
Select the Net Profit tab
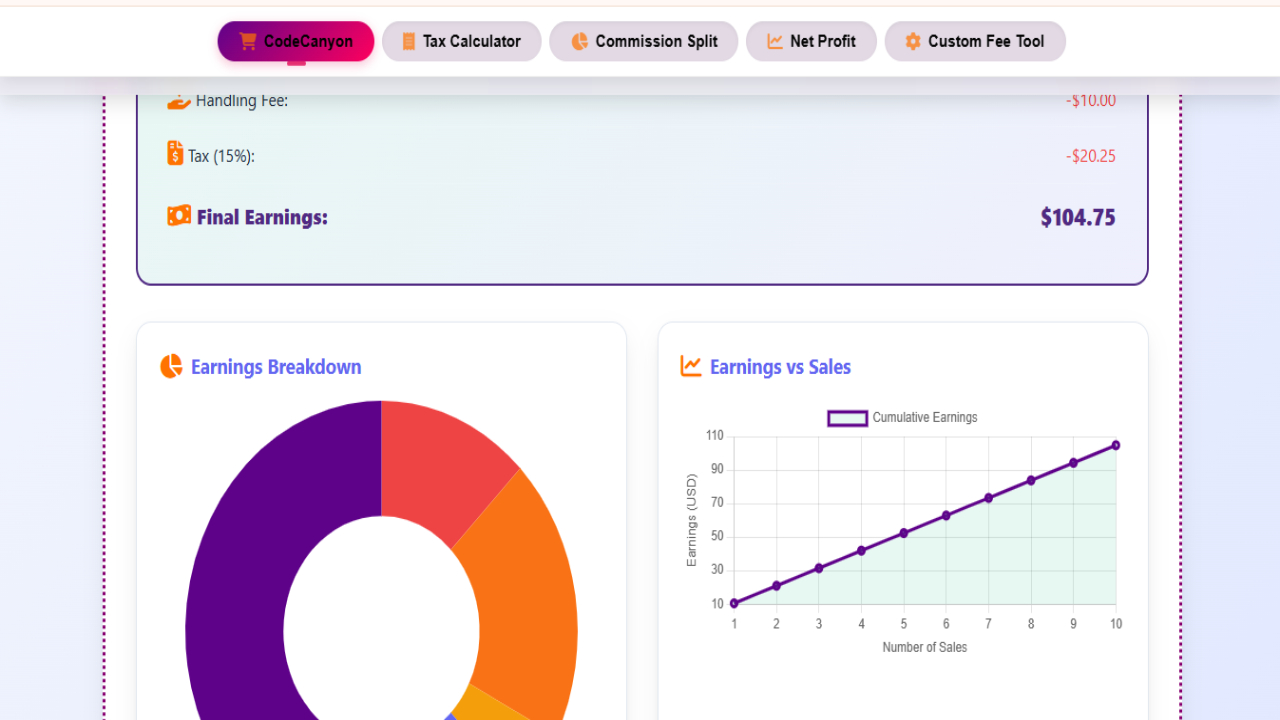pos(812,41)
